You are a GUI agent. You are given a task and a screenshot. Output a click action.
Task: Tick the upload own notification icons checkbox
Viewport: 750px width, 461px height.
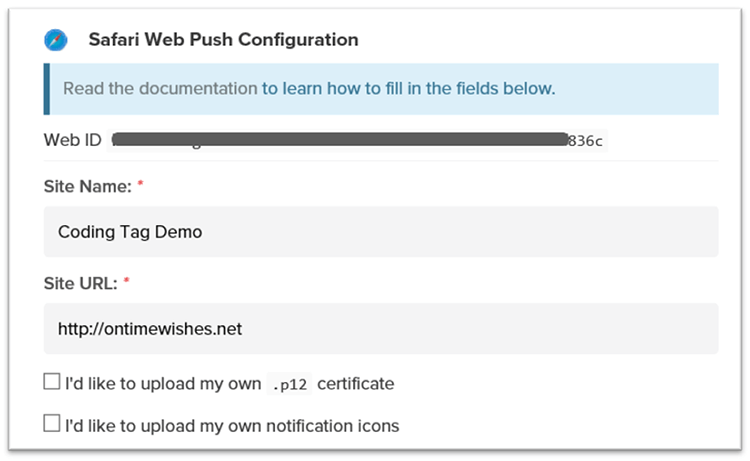[52, 424]
